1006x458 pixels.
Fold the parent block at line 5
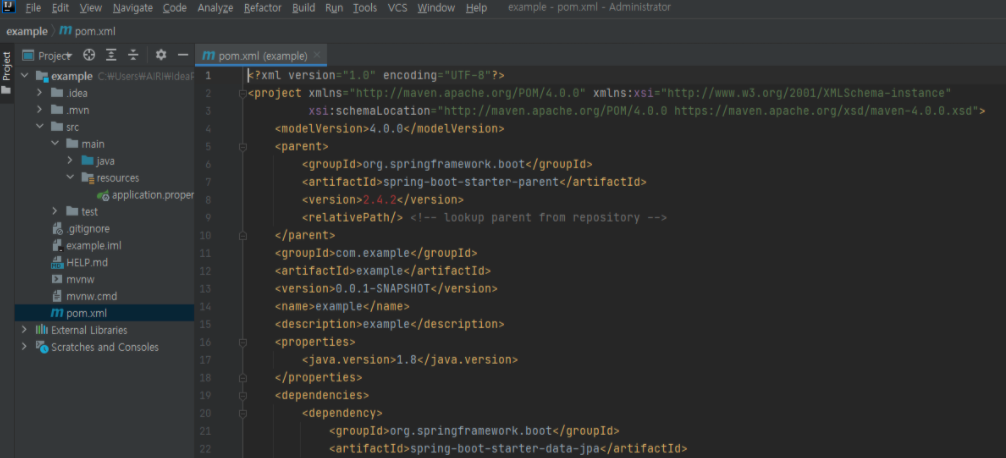point(243,147)
